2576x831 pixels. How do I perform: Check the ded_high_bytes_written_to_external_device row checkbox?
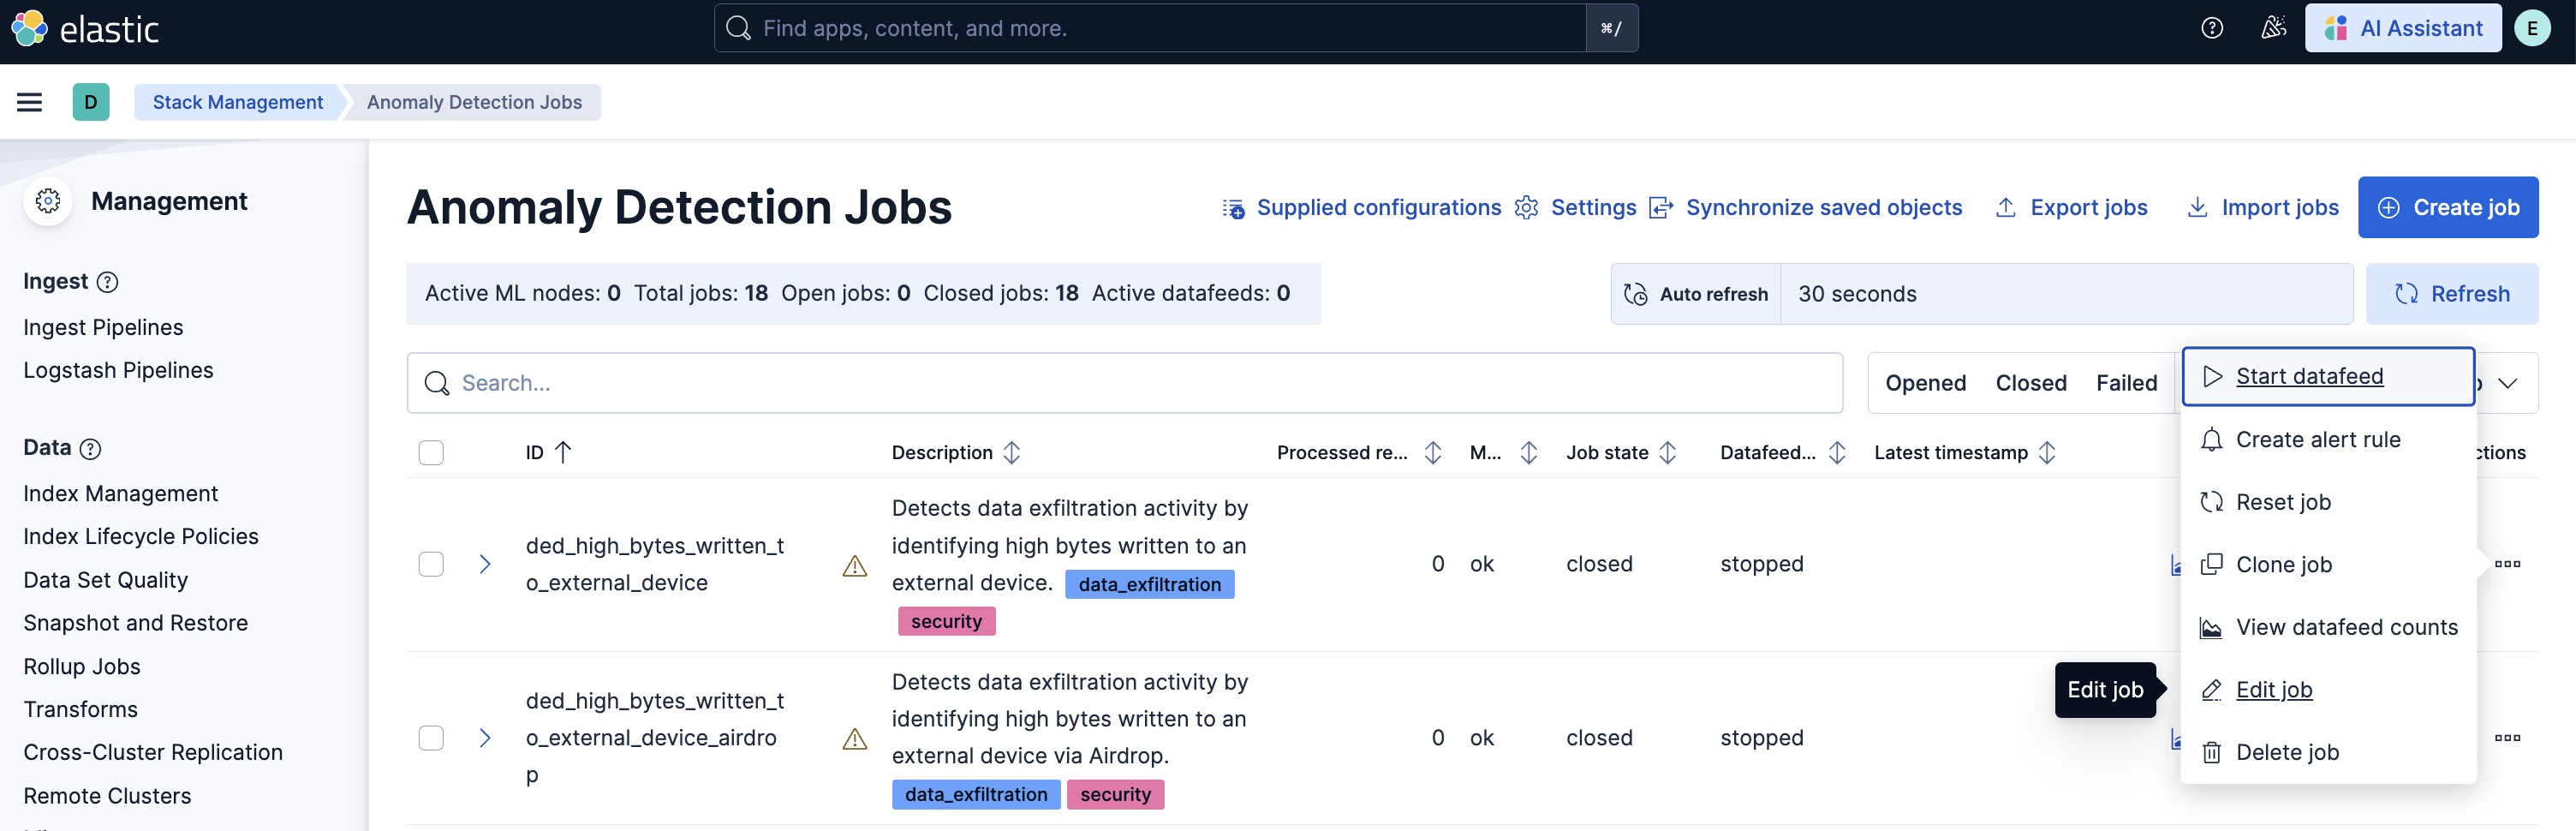pos(431,564)
